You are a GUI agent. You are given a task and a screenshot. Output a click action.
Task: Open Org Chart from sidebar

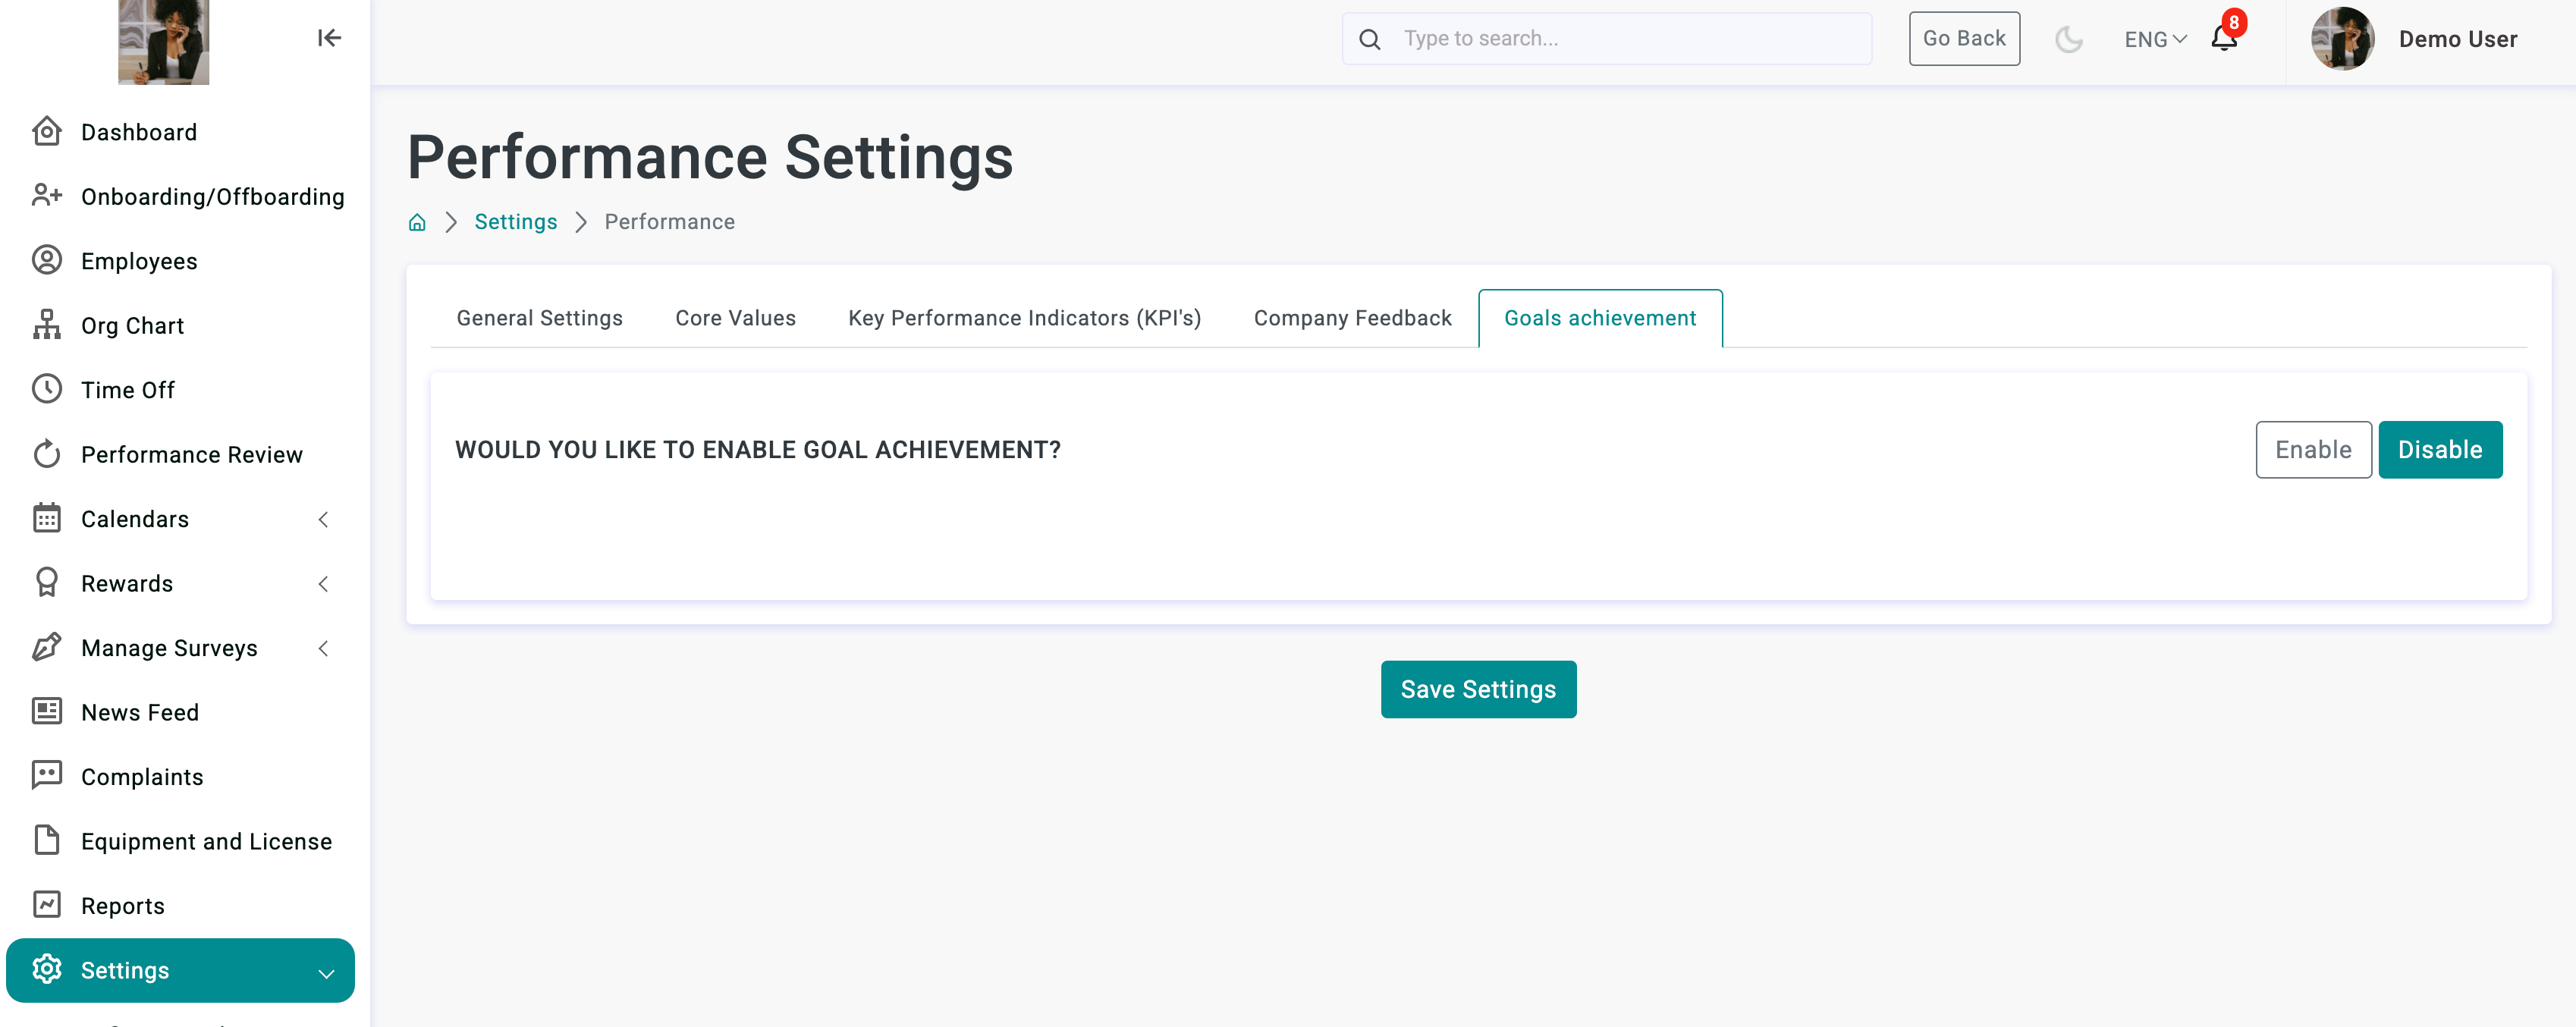pos(180,325)
